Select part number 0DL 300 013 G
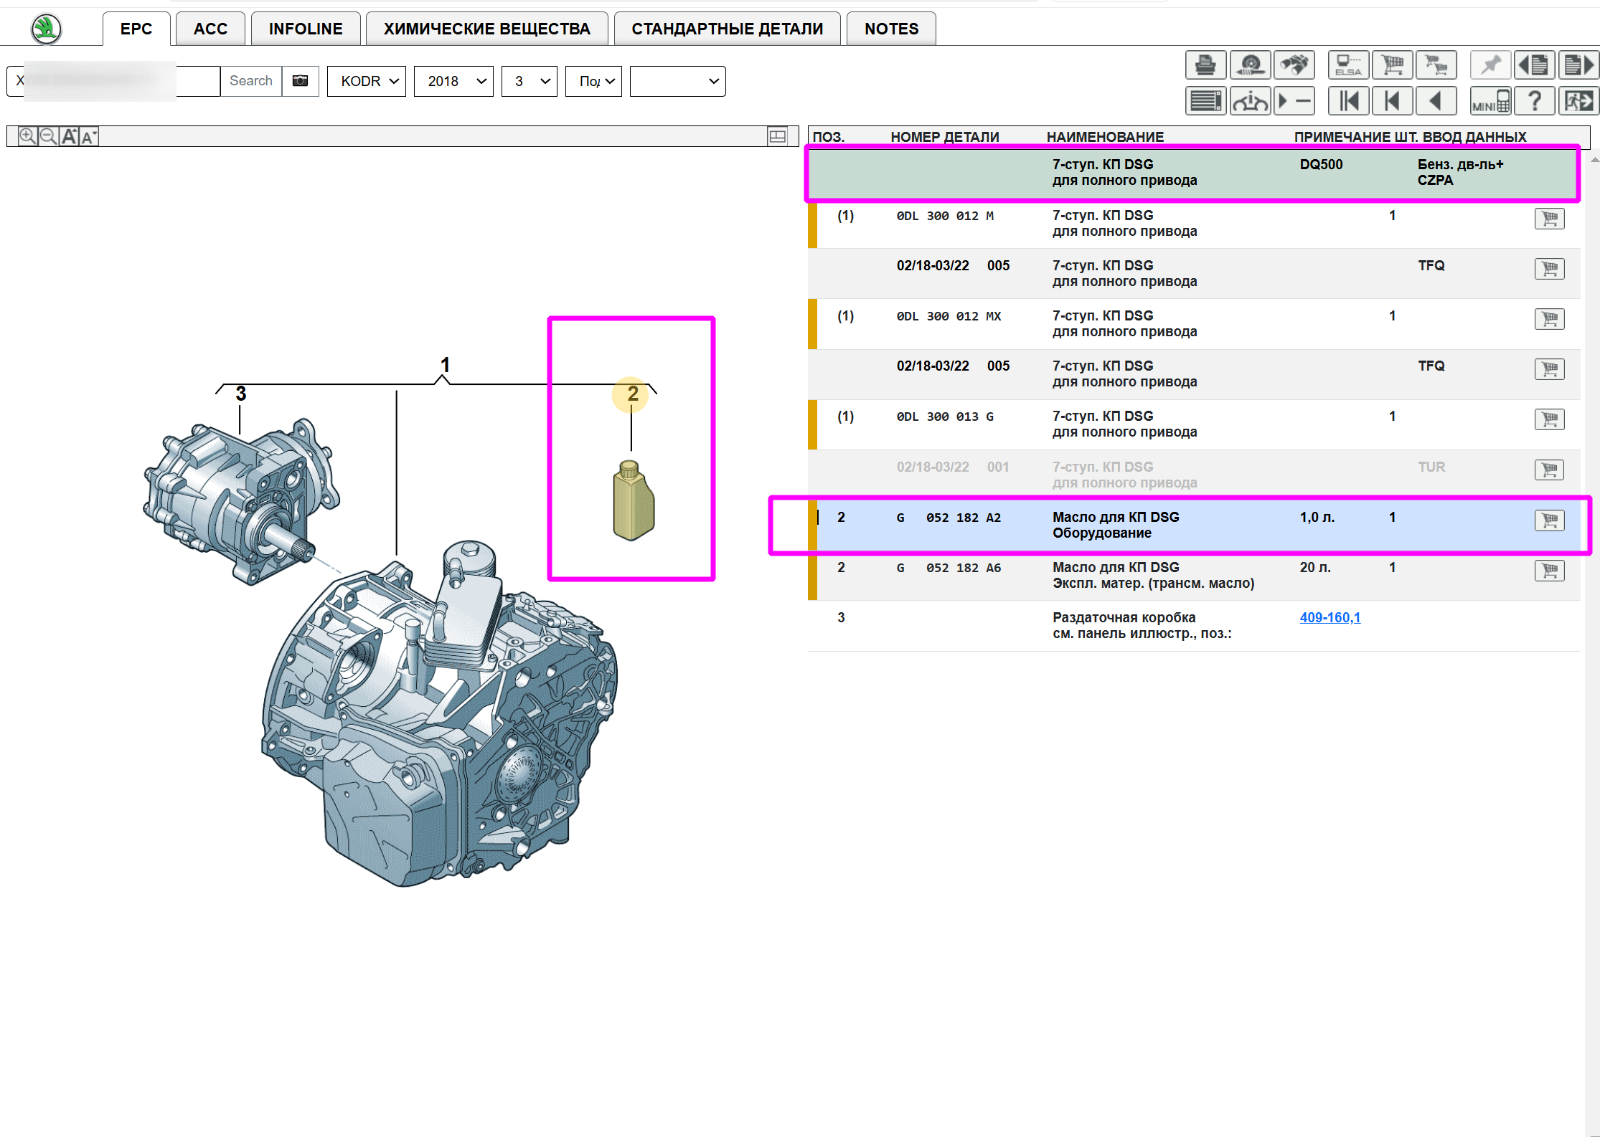Image resolution: width=1600 pixels, height=1137 pixels. tap(945, 417)
